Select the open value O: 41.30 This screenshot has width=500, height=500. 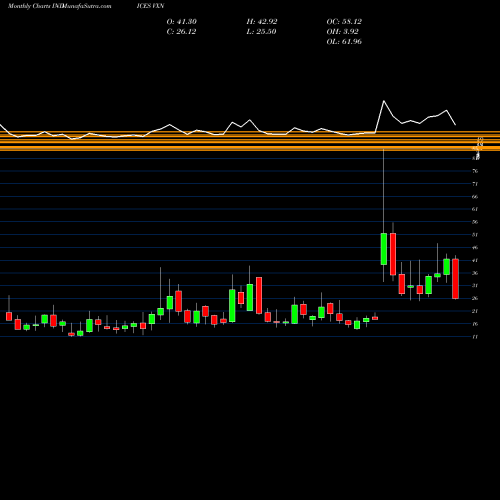coord(182,22)
